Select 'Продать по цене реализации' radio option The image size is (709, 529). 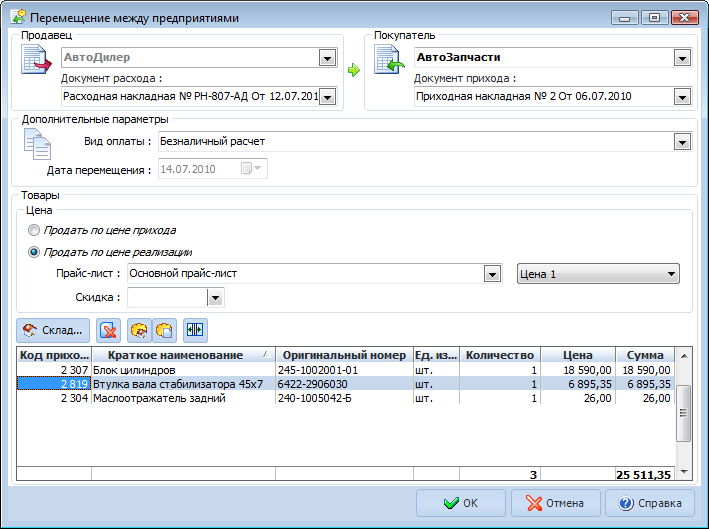coord(35,252)
